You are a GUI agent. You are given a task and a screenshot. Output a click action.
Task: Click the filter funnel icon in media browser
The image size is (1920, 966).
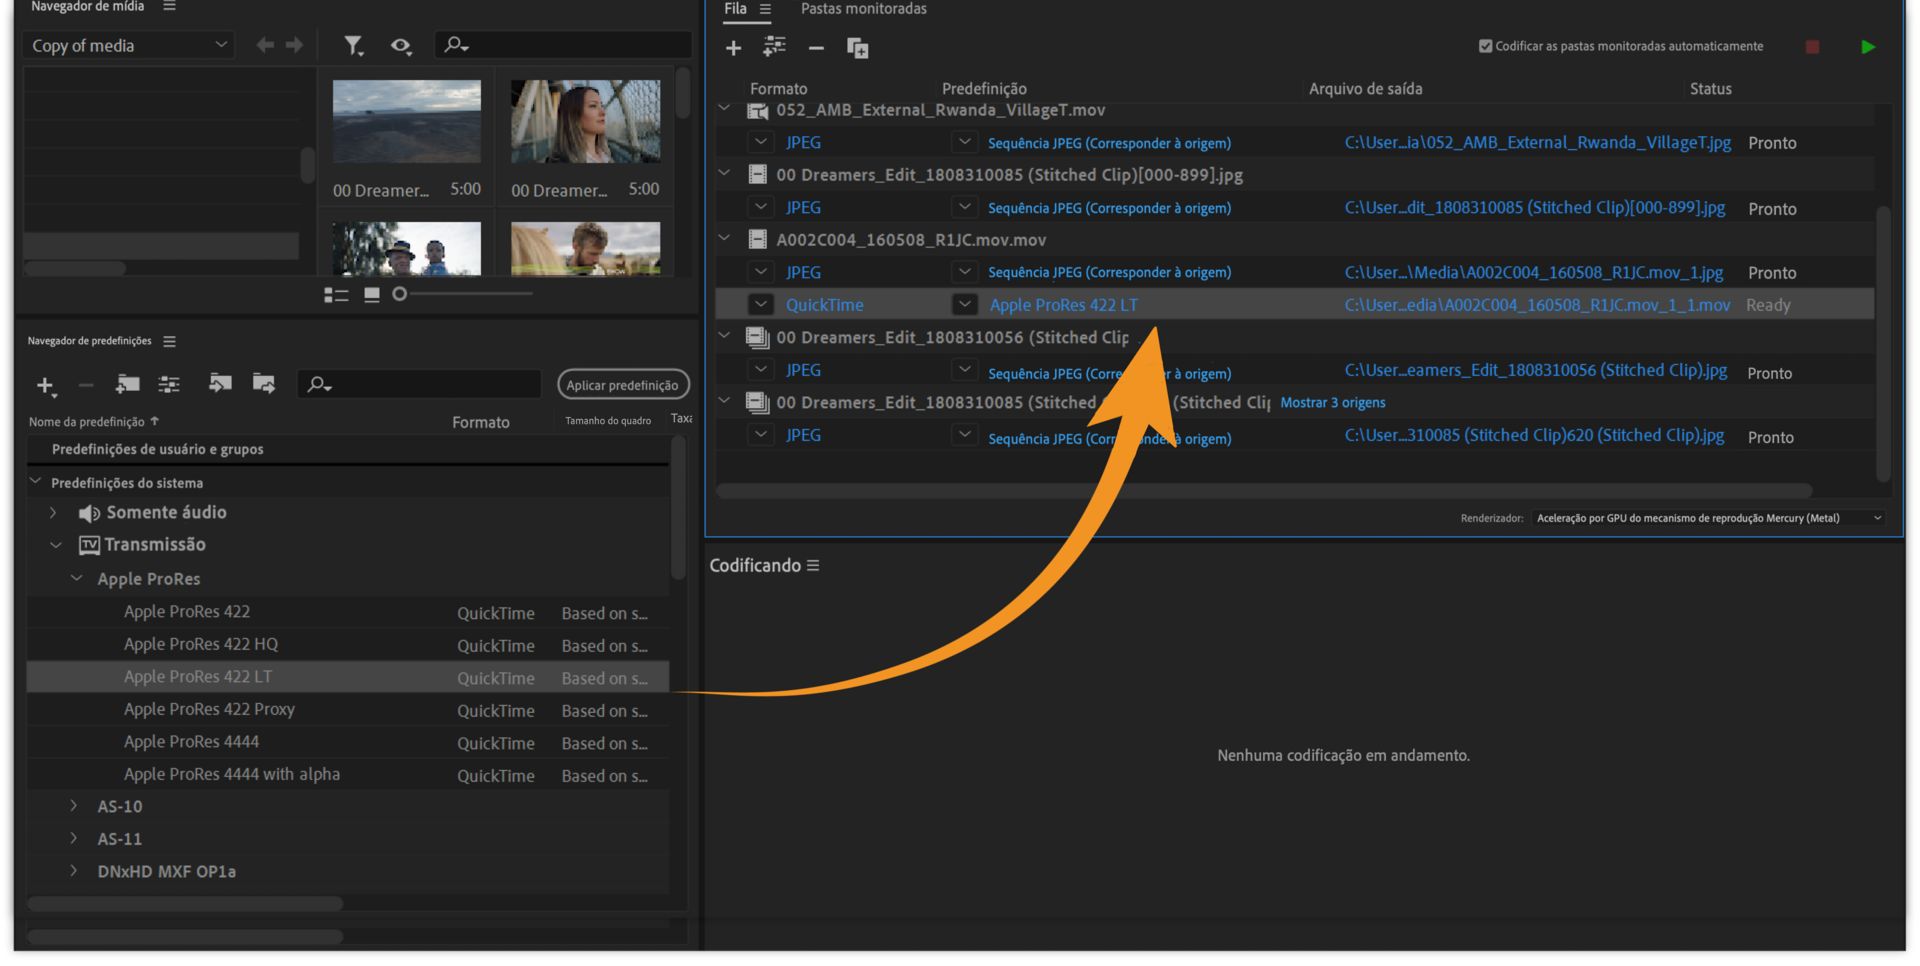point(353,46)
